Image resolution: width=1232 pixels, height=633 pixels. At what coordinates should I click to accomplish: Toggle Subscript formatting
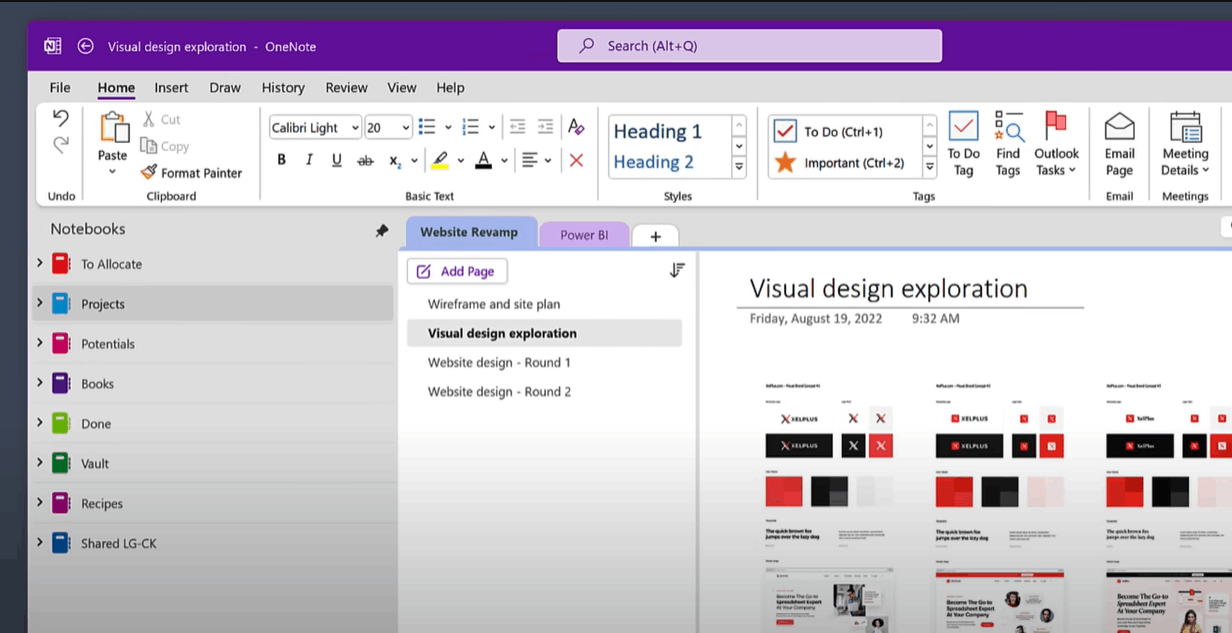tap(395, 160)
